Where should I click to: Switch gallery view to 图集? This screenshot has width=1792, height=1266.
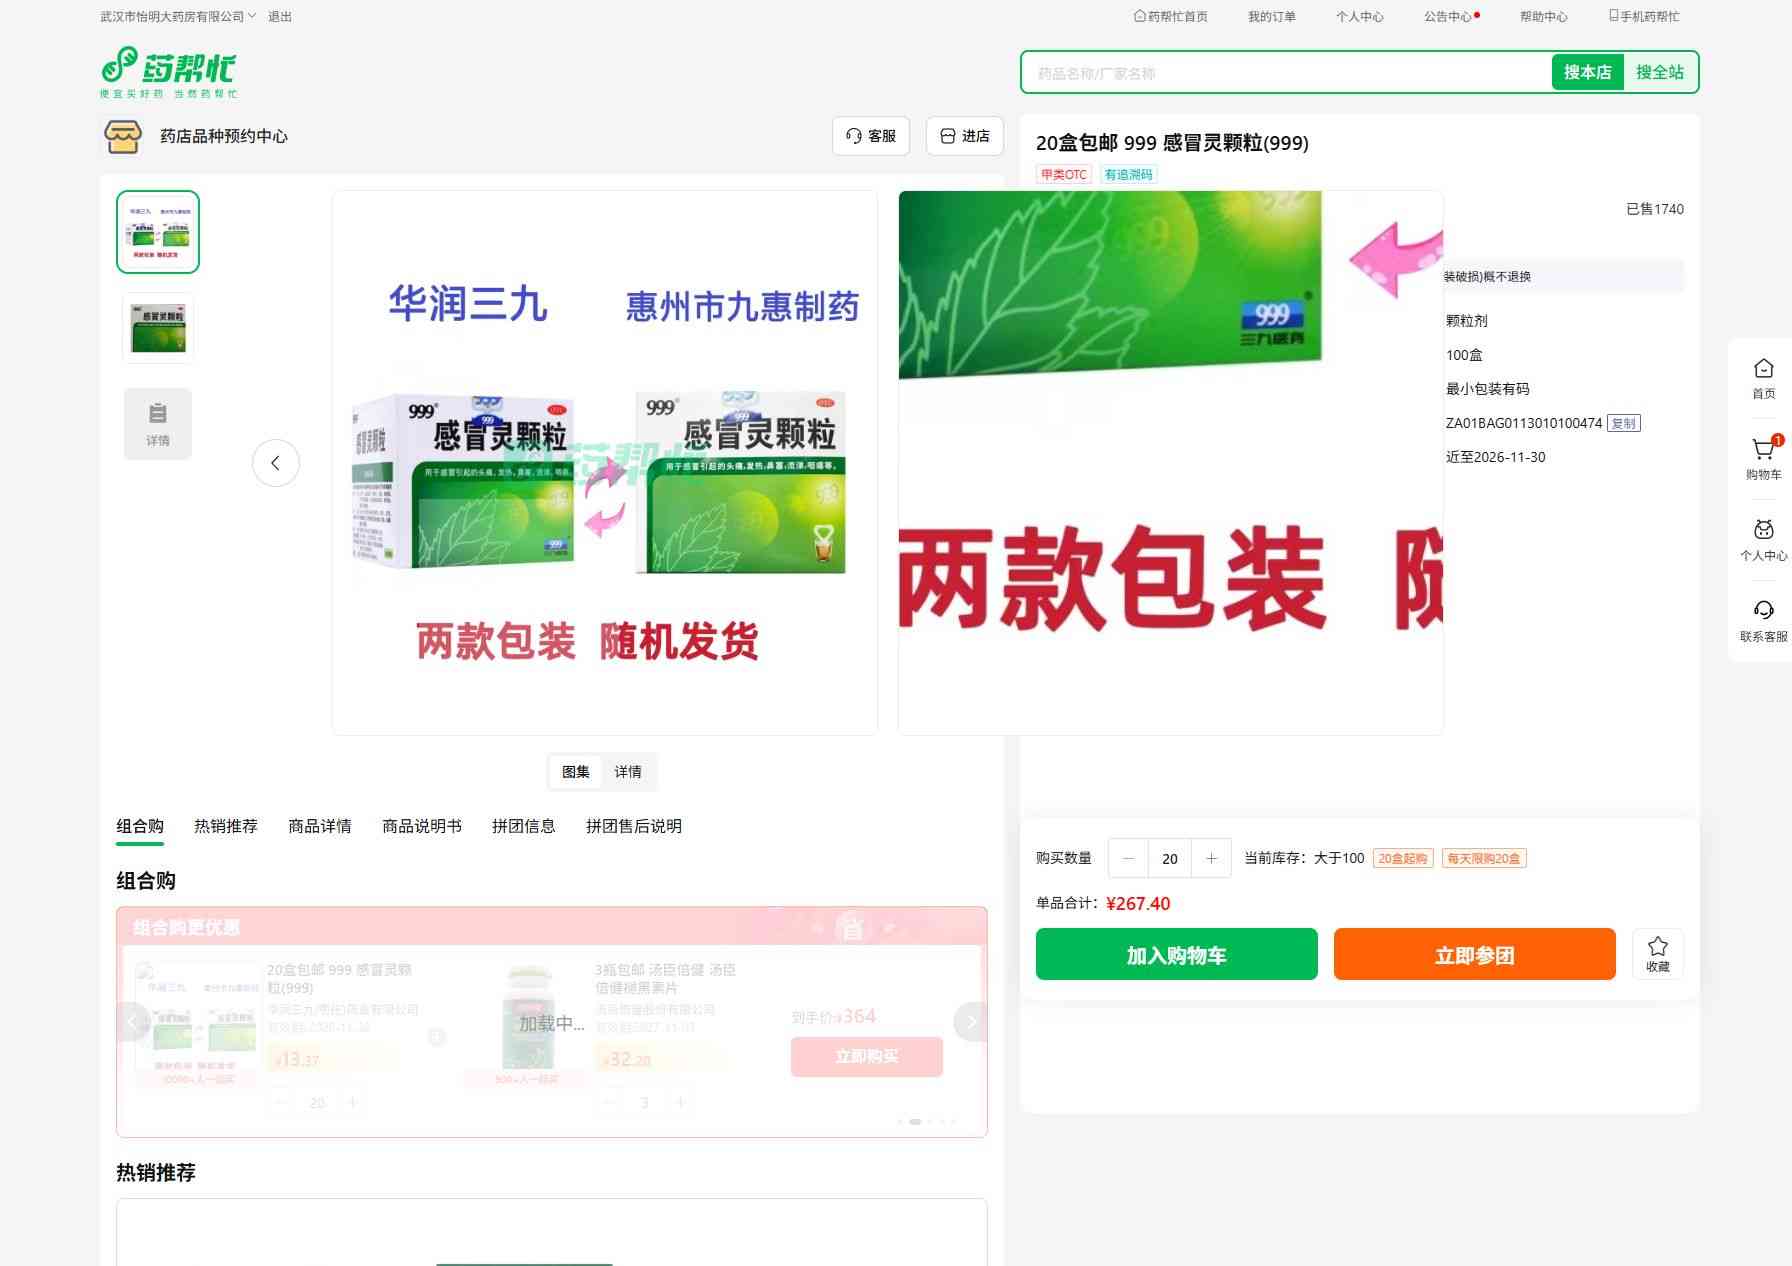click(576, 772)
